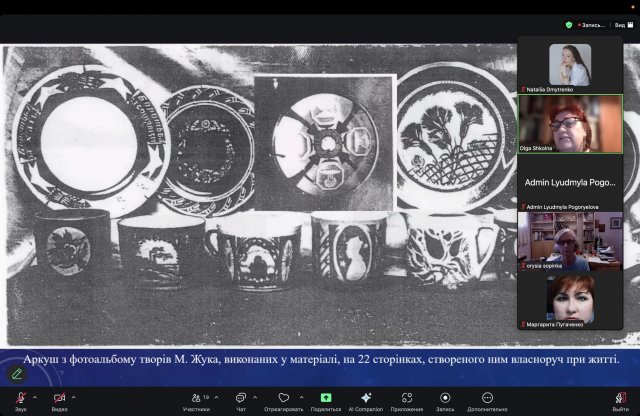640x416 pixels.
Task: Select Nataliia Dmytrenko's participant tile
Action: [x=570, y=66]
